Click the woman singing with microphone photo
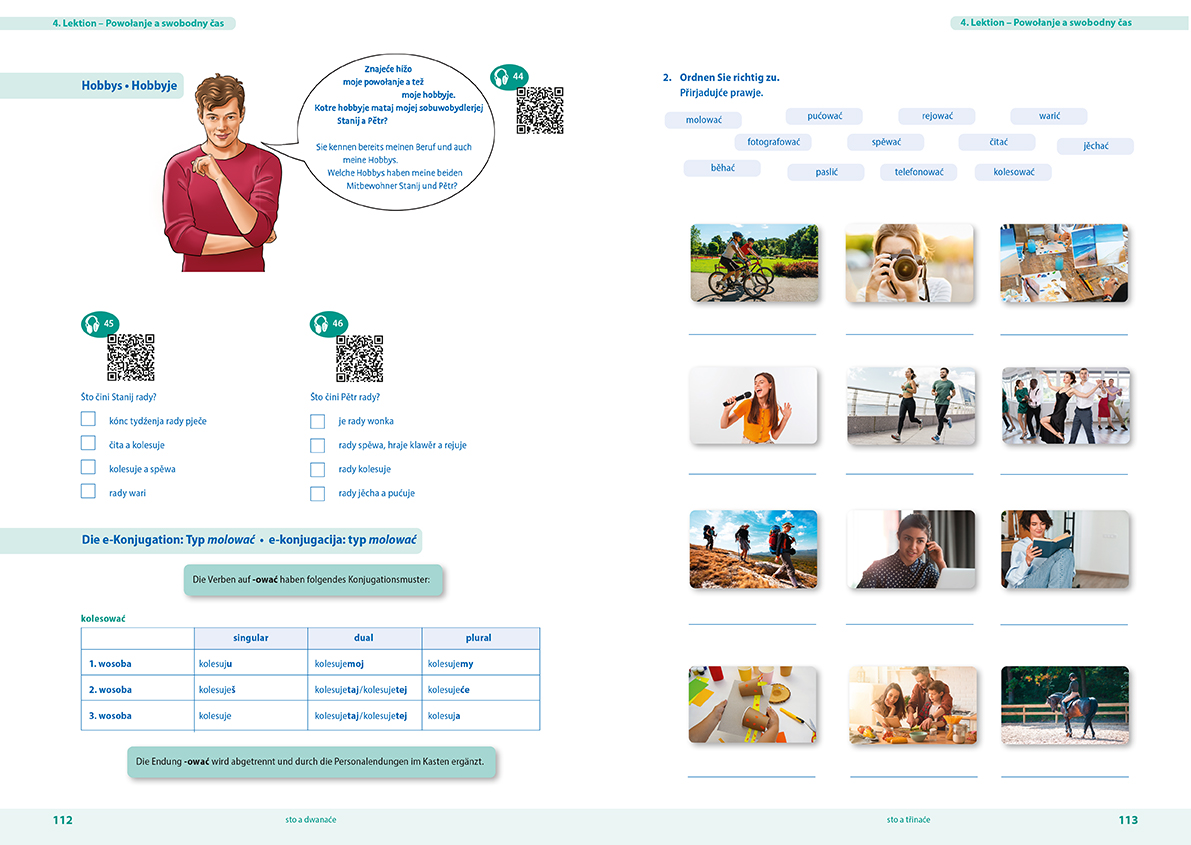The width and height of the screenshot is (1191, 845). pos(753,405)
